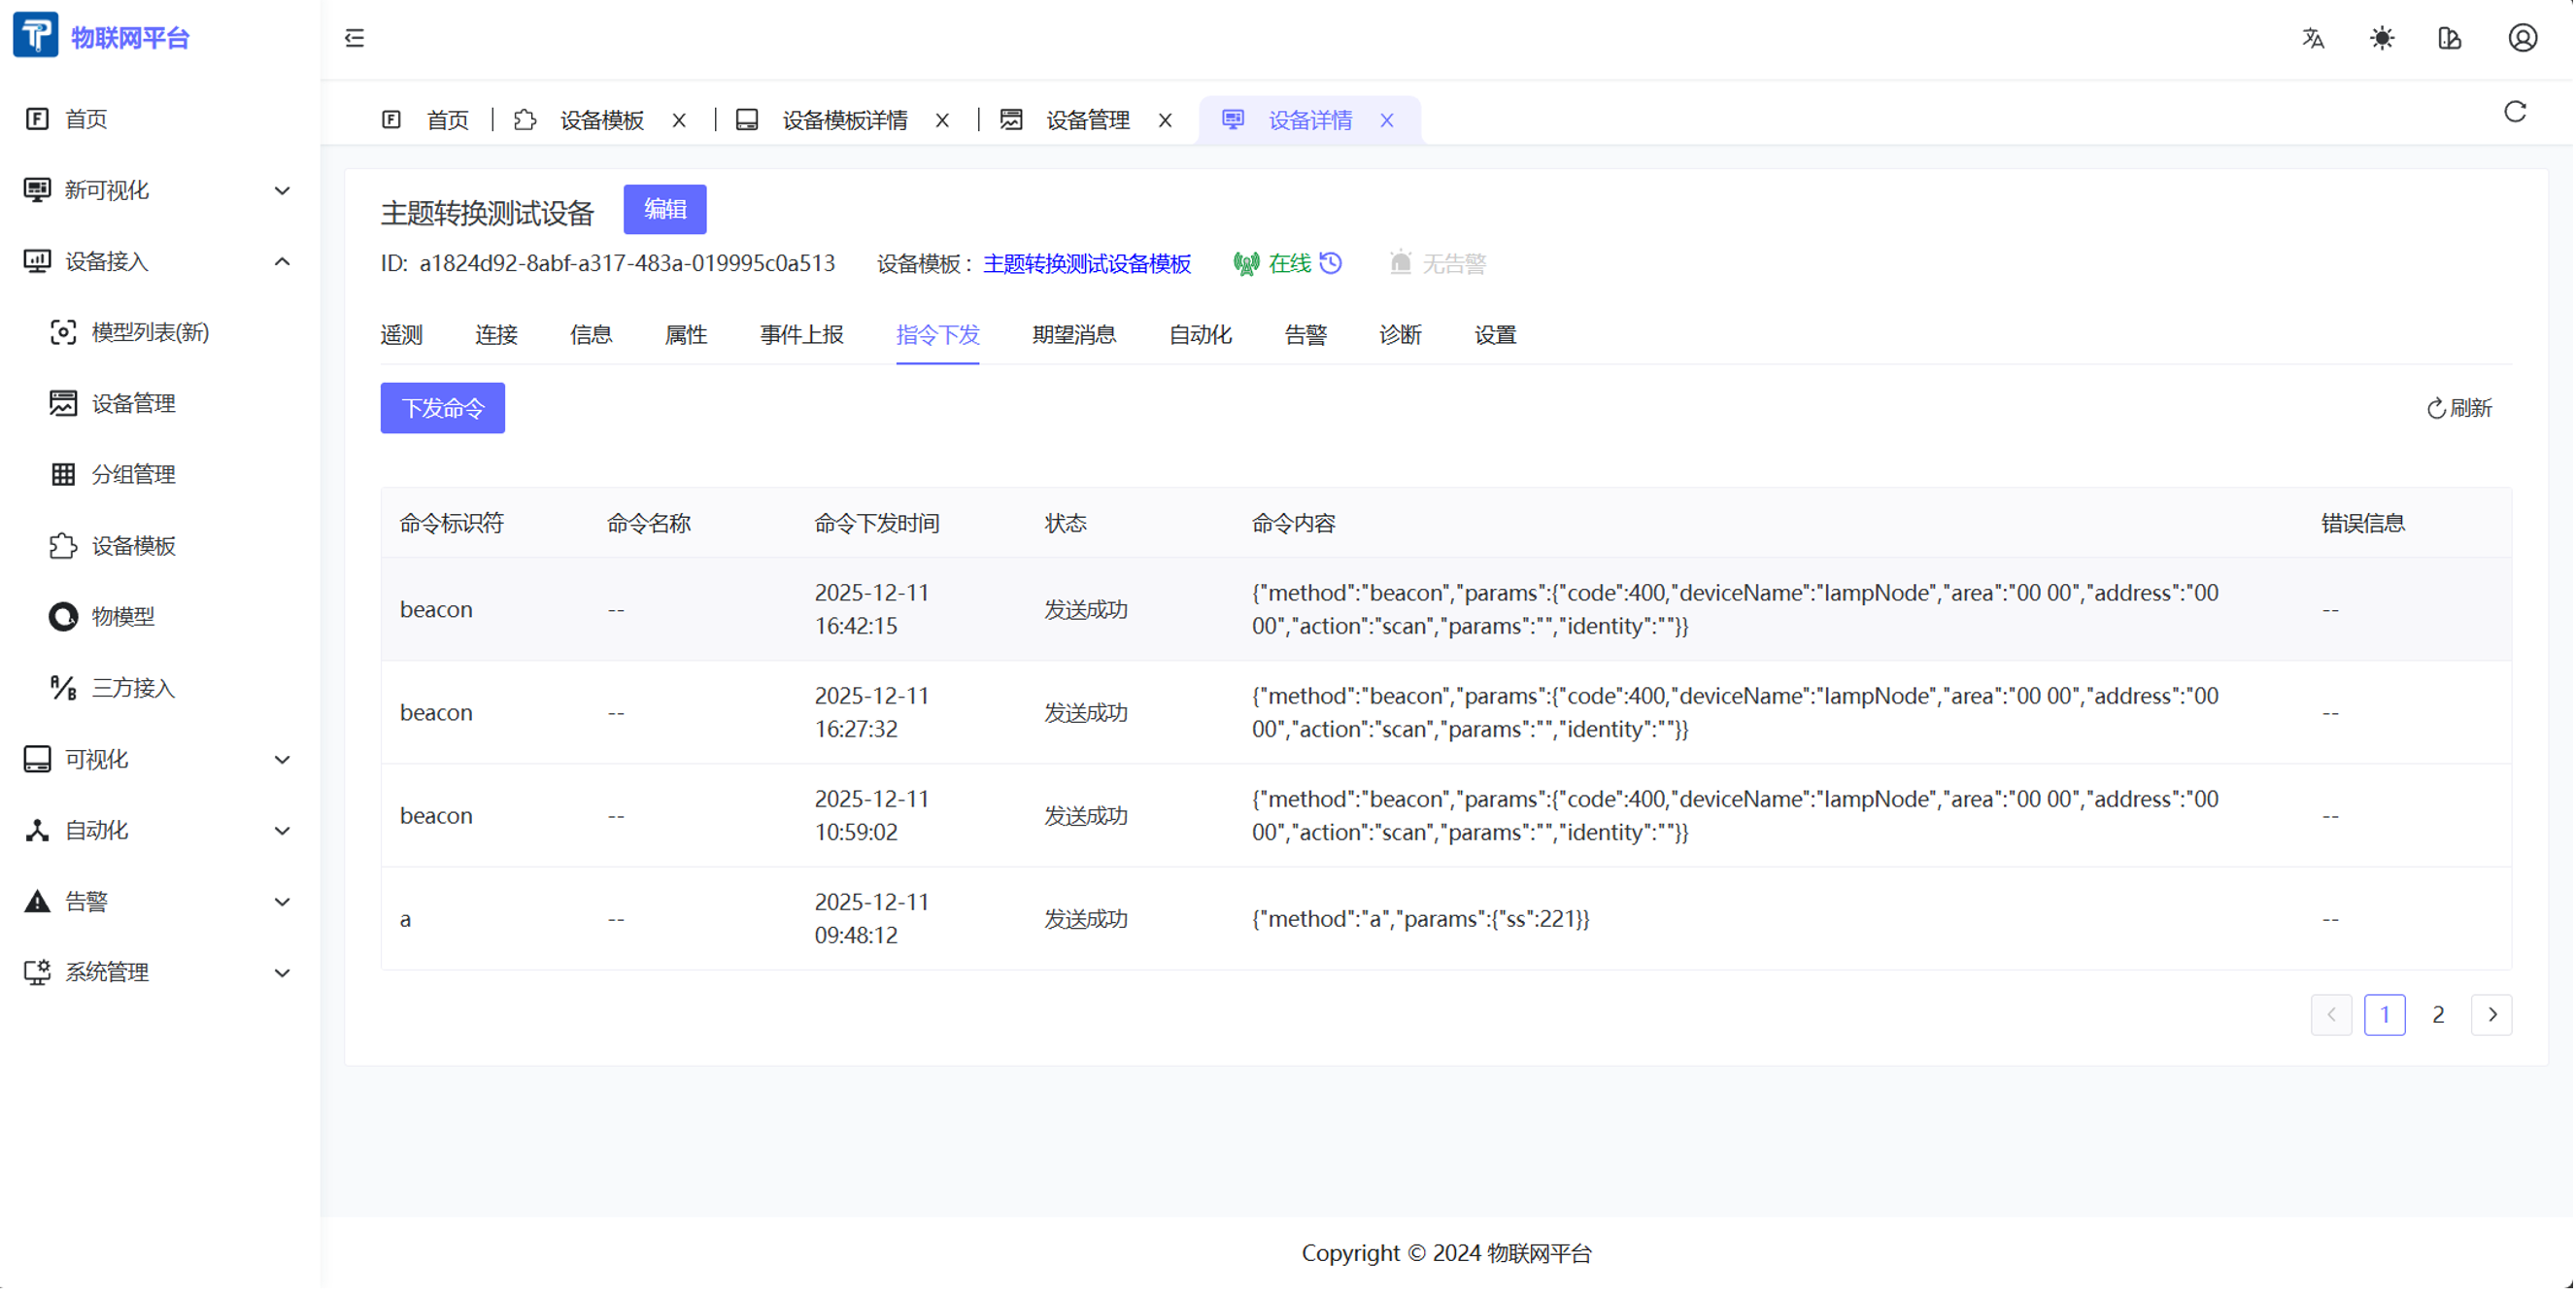This screenshot has height=1296, width=2576.
Task: Click the 下发命令 button
Action: pyautogui.click(x=443, y=408)
